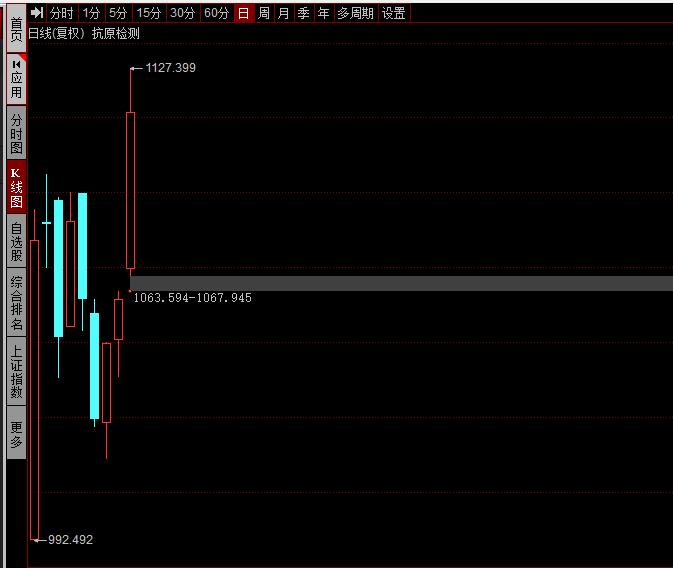Click the 1063.594-1067.945 gap label
Screen dimensions: 673x568
[x=193, y=298]
